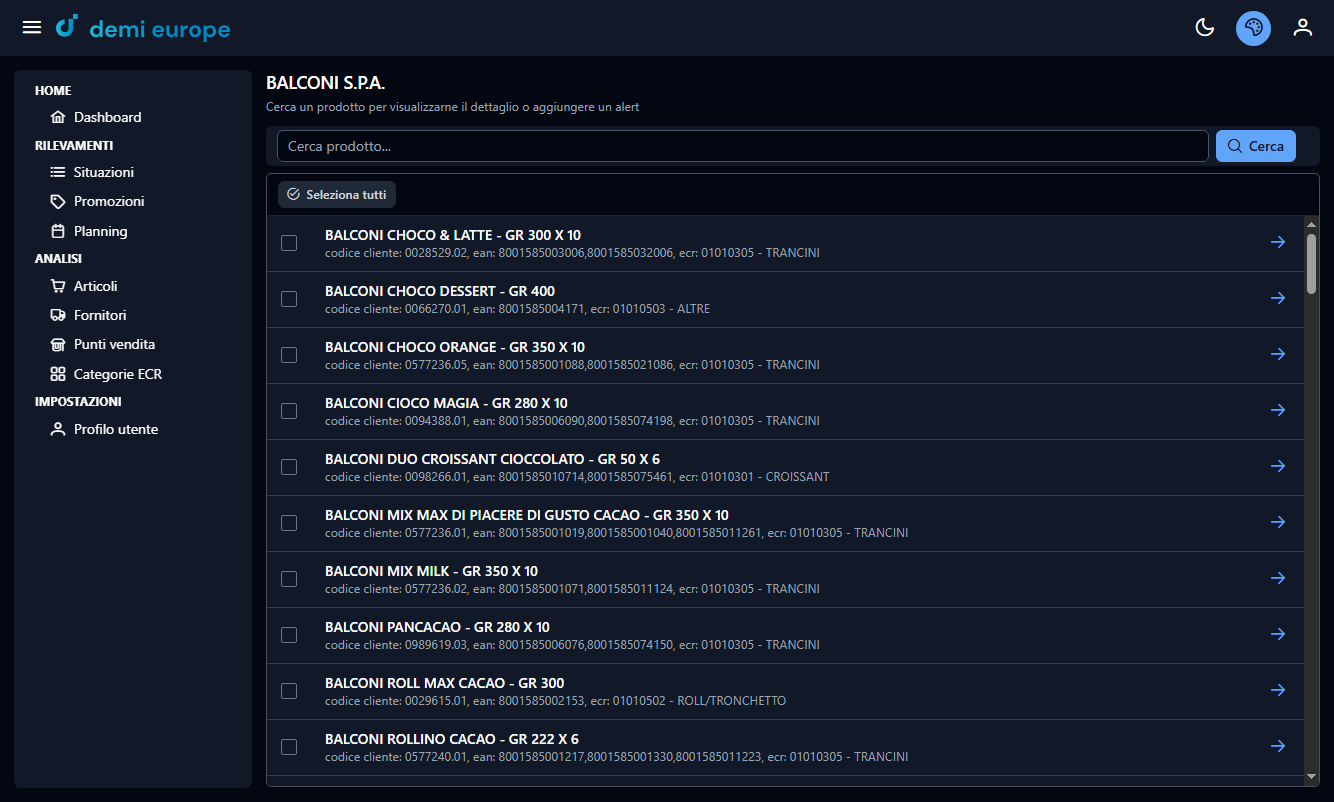Open Promozioni in sidebar
The width and height of the screenshot is (1334, 802).
(x=97, y=201)
